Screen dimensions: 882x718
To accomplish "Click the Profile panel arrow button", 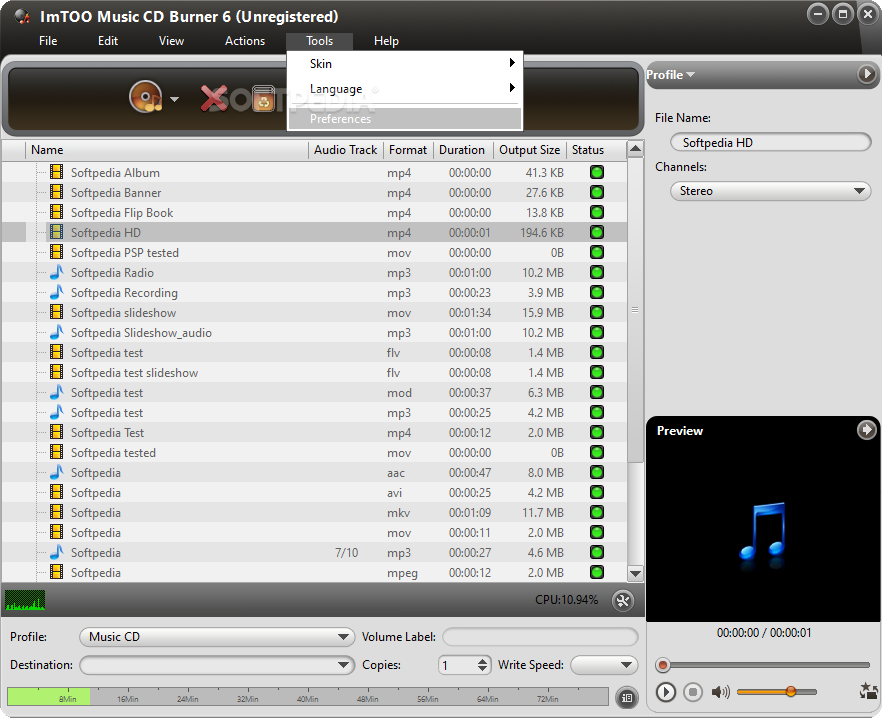I will coord(866,74).
